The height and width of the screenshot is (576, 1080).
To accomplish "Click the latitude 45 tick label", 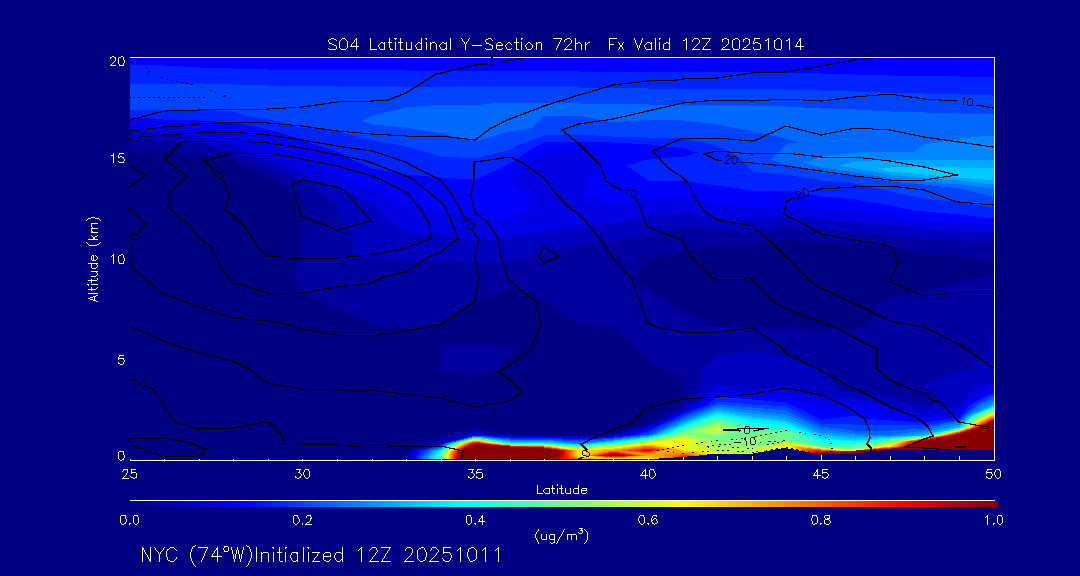I will 821,473.
